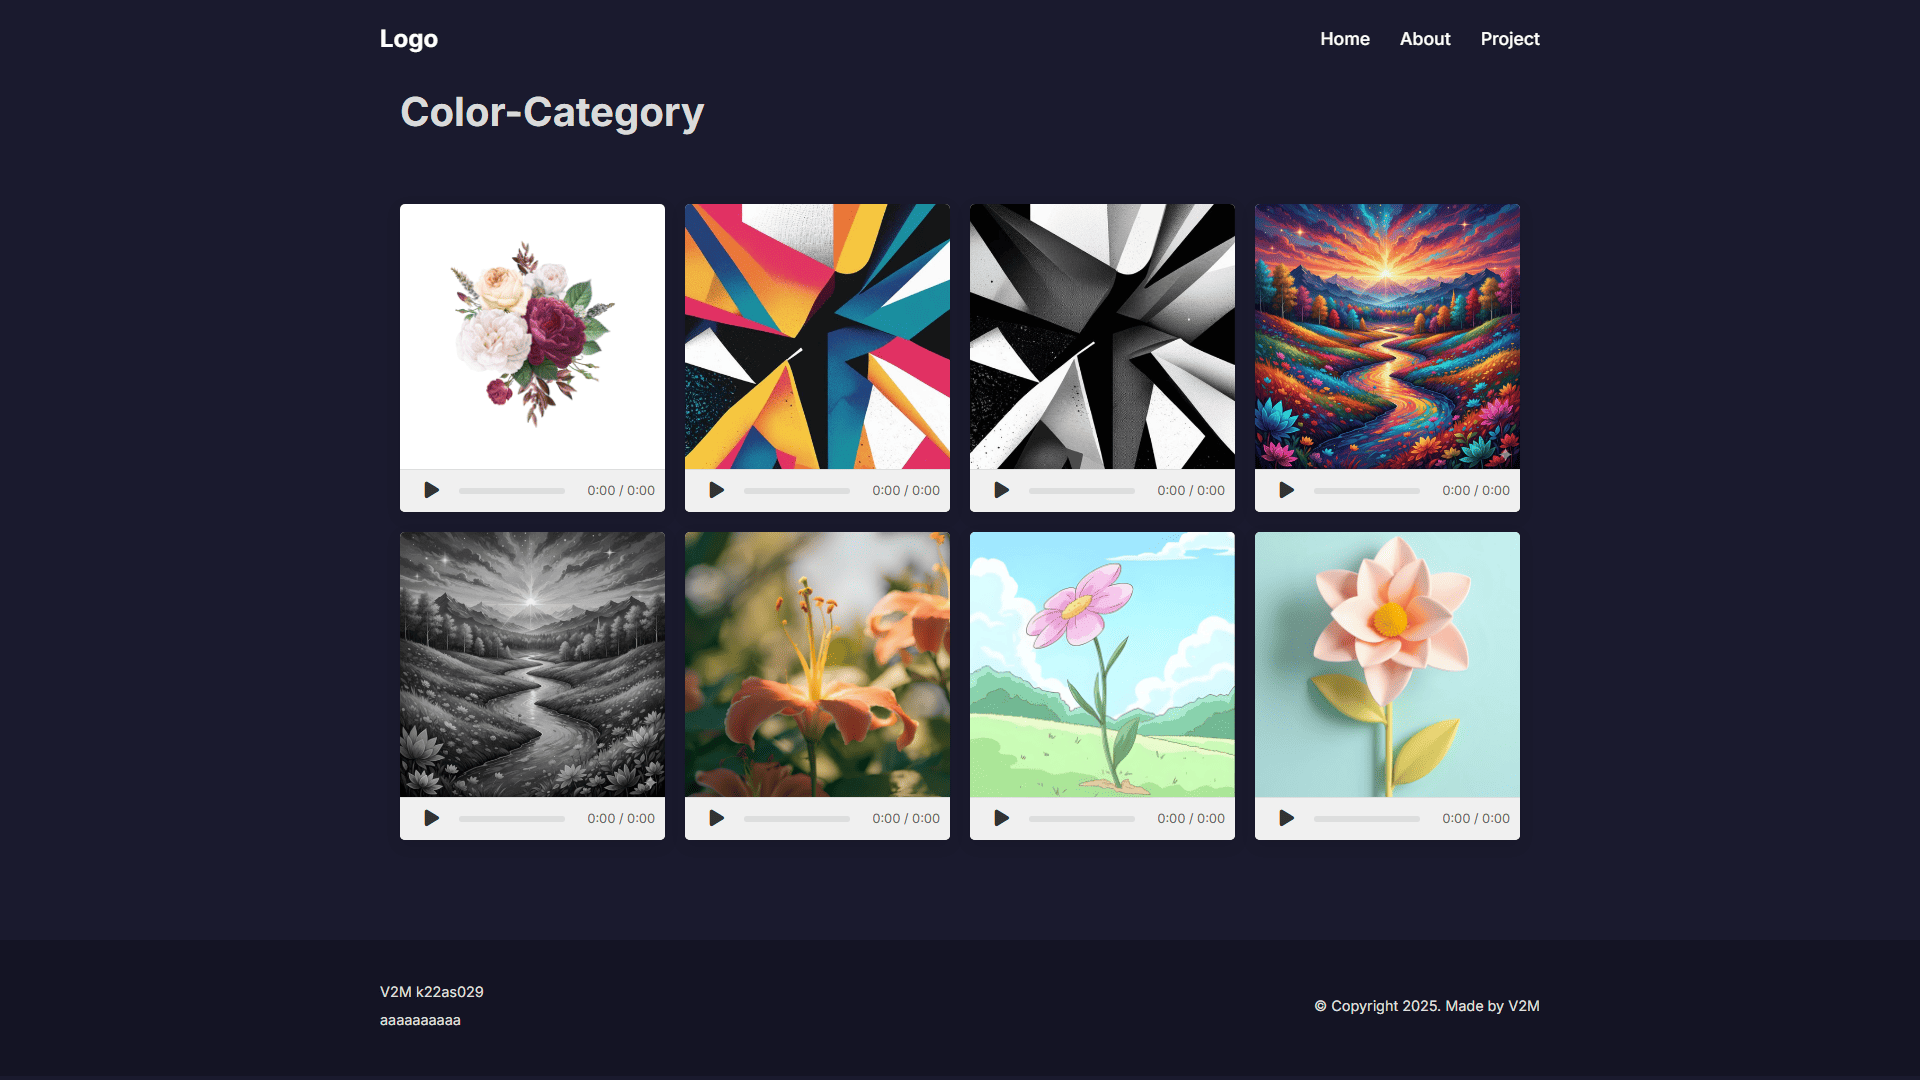Play audio under the cartoon pink flower
The image size is (1920, 1080).
(1001, 818)
